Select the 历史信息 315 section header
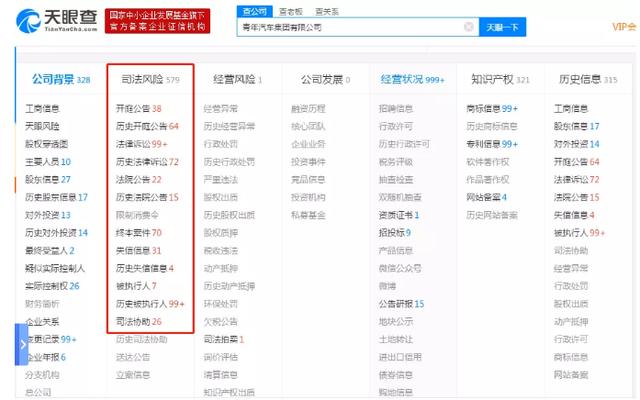 (x=588, y=79)
